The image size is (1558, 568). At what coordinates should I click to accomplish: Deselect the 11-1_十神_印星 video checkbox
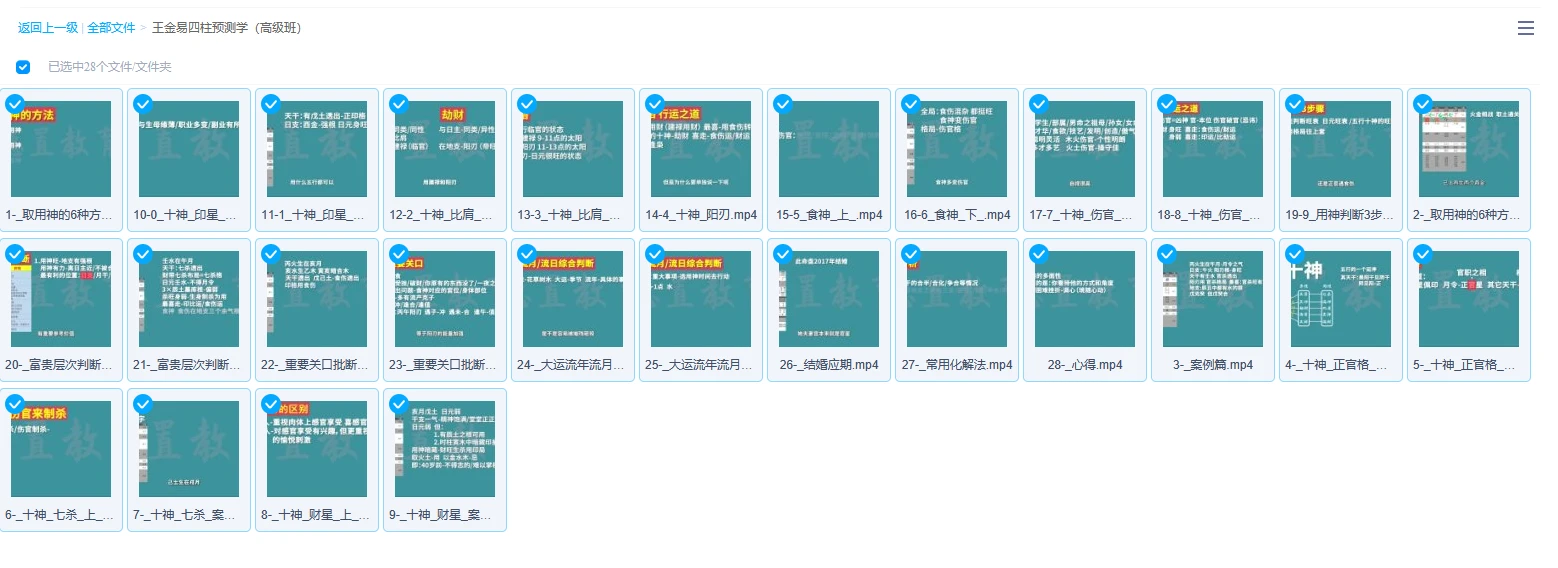pyautogui.click(x=271, y=103)
